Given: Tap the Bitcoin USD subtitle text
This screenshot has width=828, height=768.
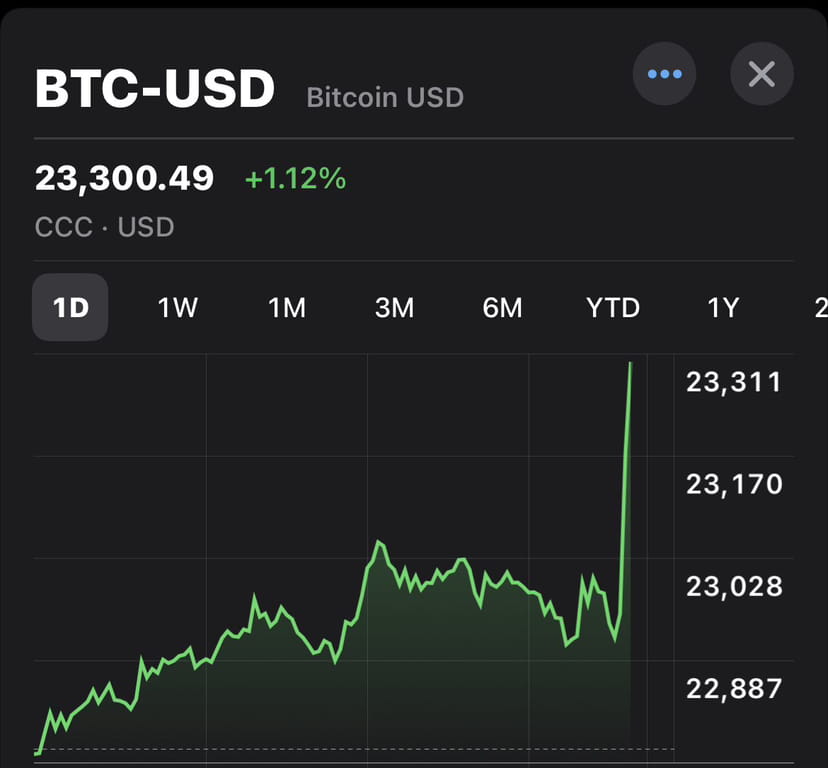Looking at the screenshot, I should coord(385,97).
